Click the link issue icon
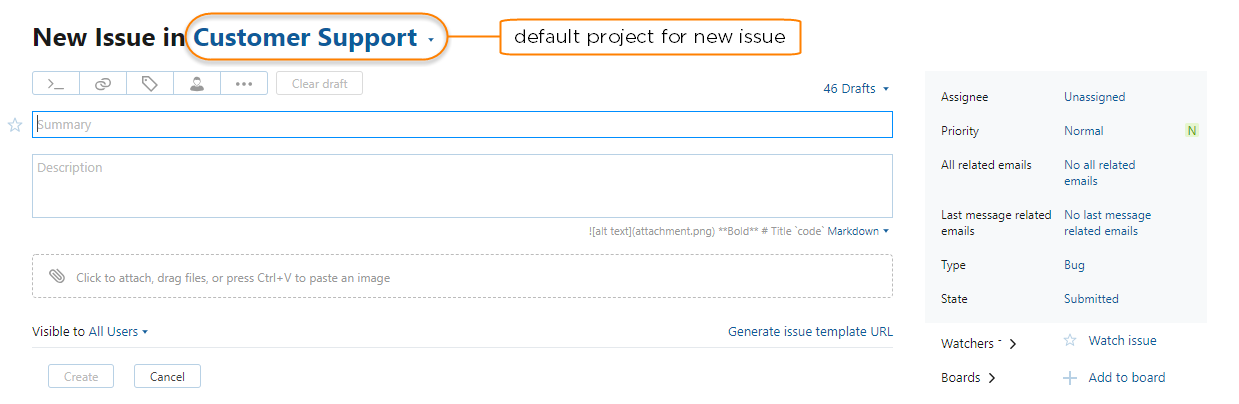Viewport: 1239px width, 404px height. (x=103, y=84)
